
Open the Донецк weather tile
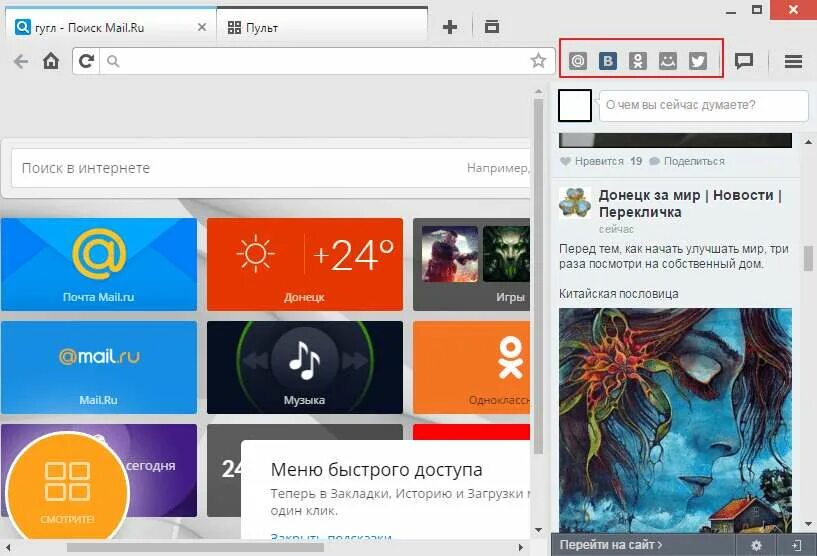[305, 264]
